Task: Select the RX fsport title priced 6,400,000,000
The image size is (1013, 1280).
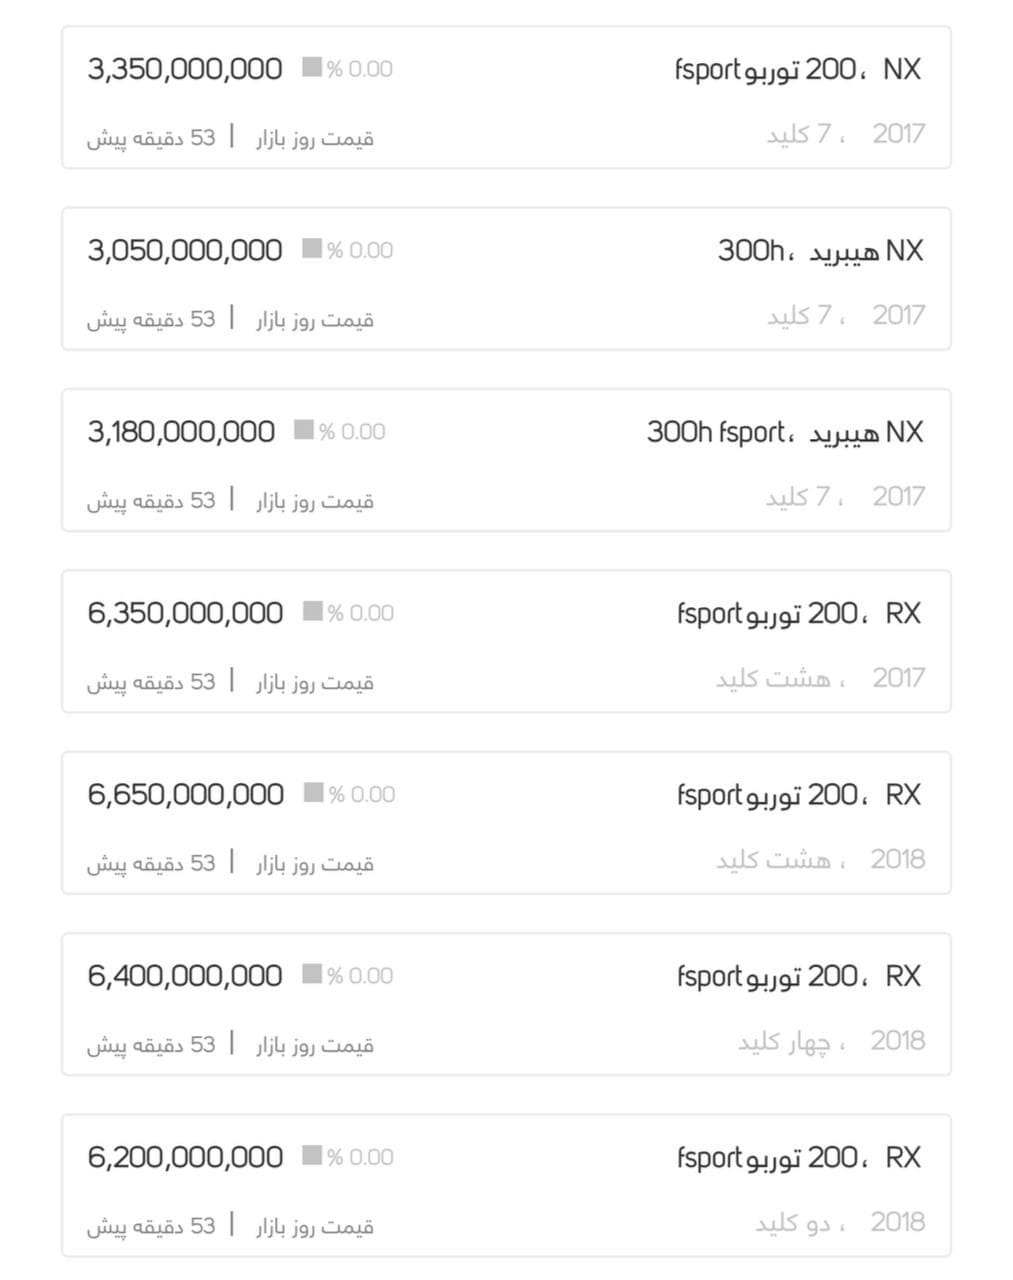Action: [799, 976]
